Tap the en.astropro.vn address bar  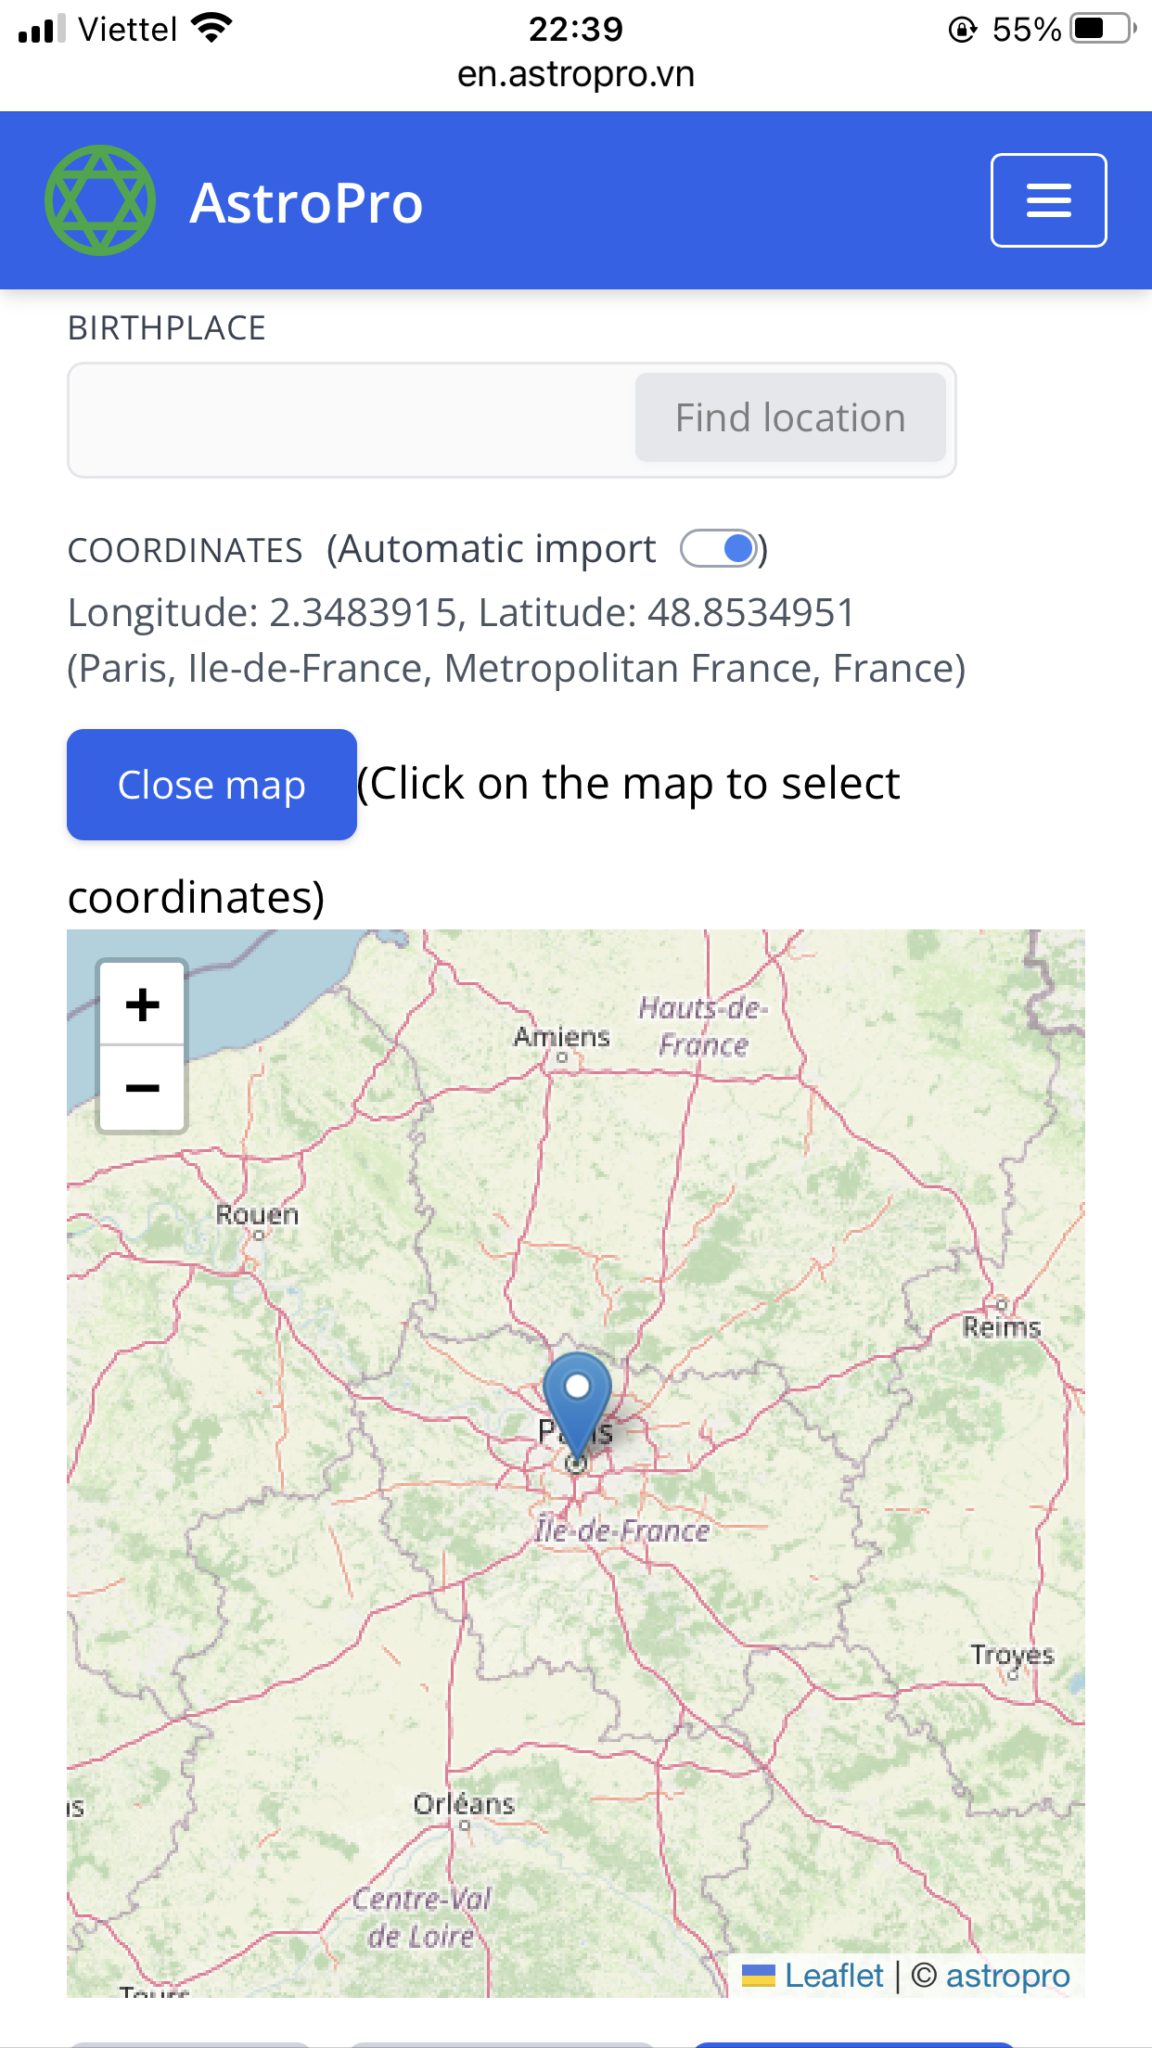click(576, 74)
